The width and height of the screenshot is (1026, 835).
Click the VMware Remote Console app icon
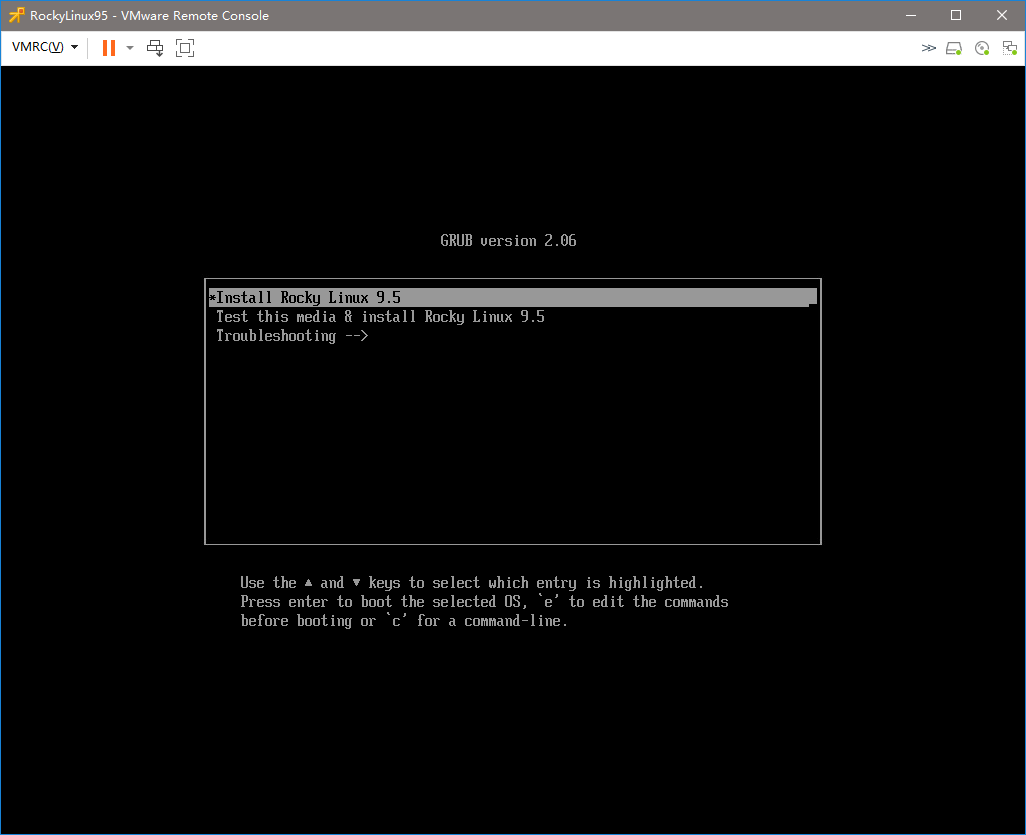[x=16, y=15]
